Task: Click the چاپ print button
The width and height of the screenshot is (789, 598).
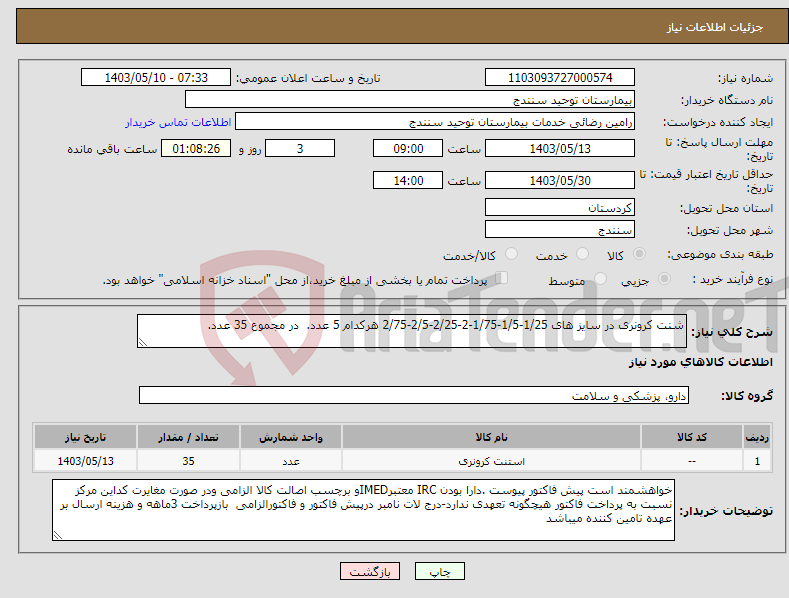Action: click(440, 571)
